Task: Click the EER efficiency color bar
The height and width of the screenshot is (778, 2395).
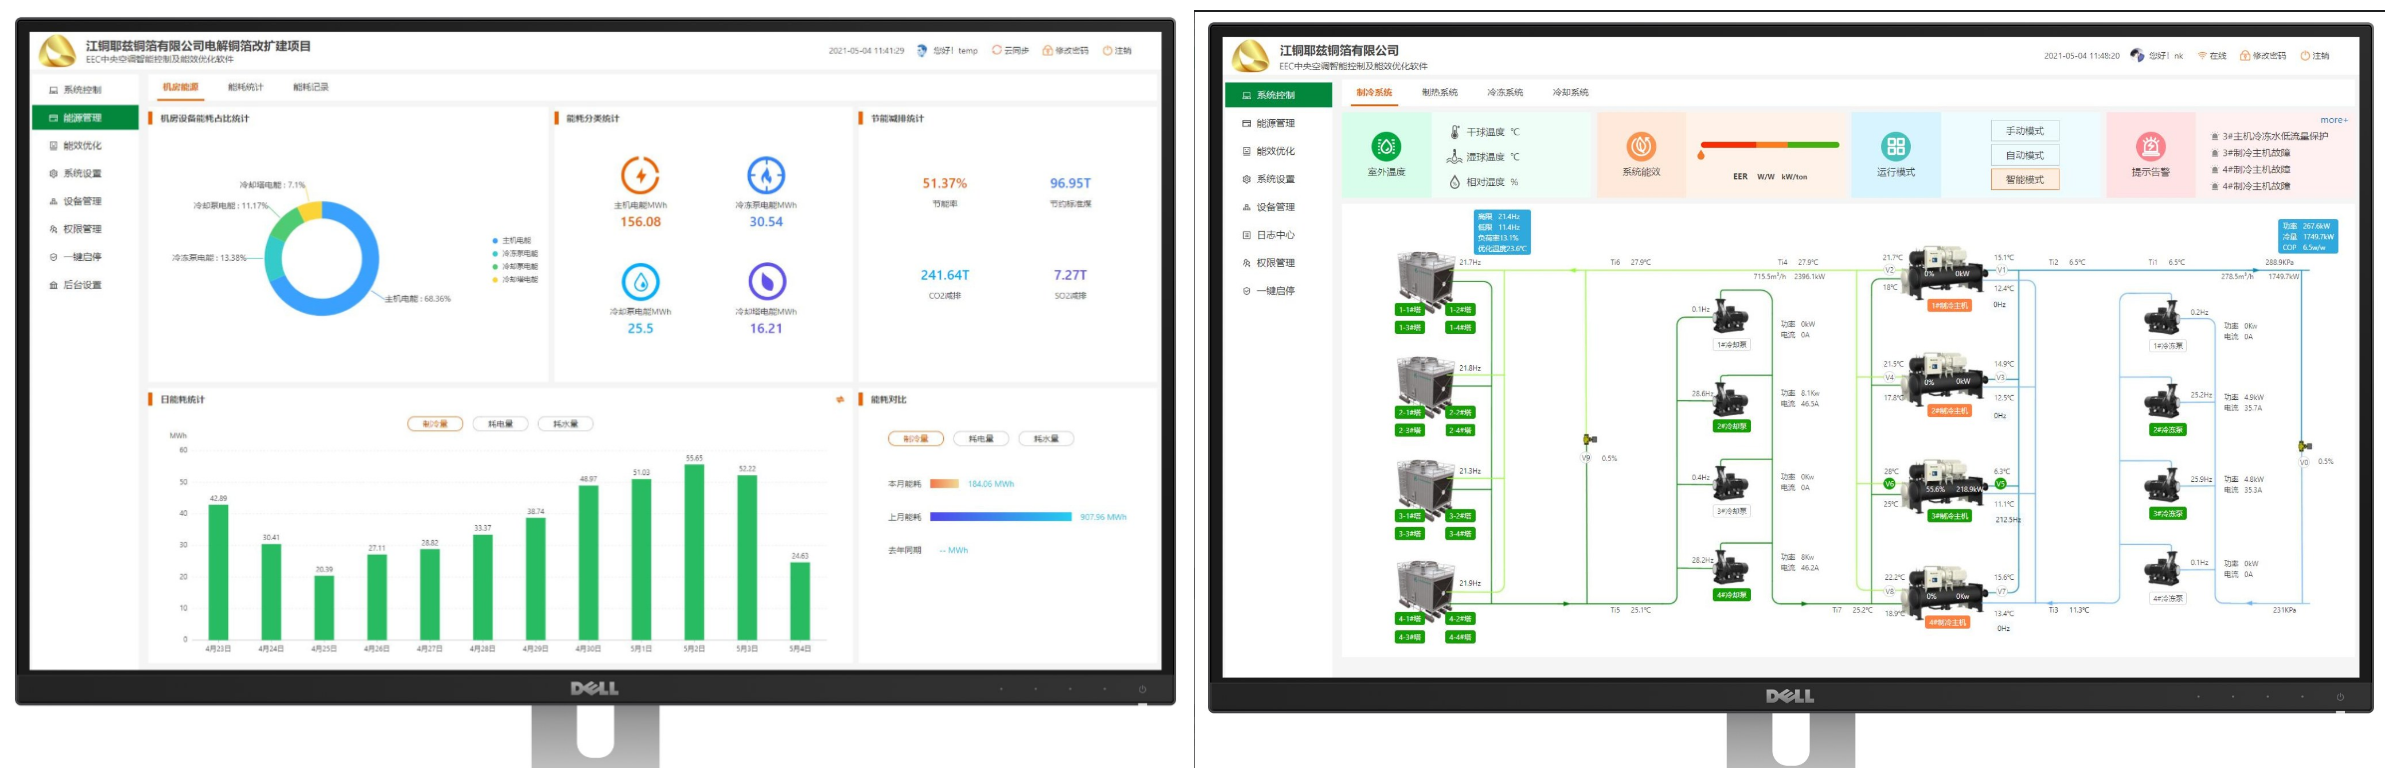Action: 1770,145
